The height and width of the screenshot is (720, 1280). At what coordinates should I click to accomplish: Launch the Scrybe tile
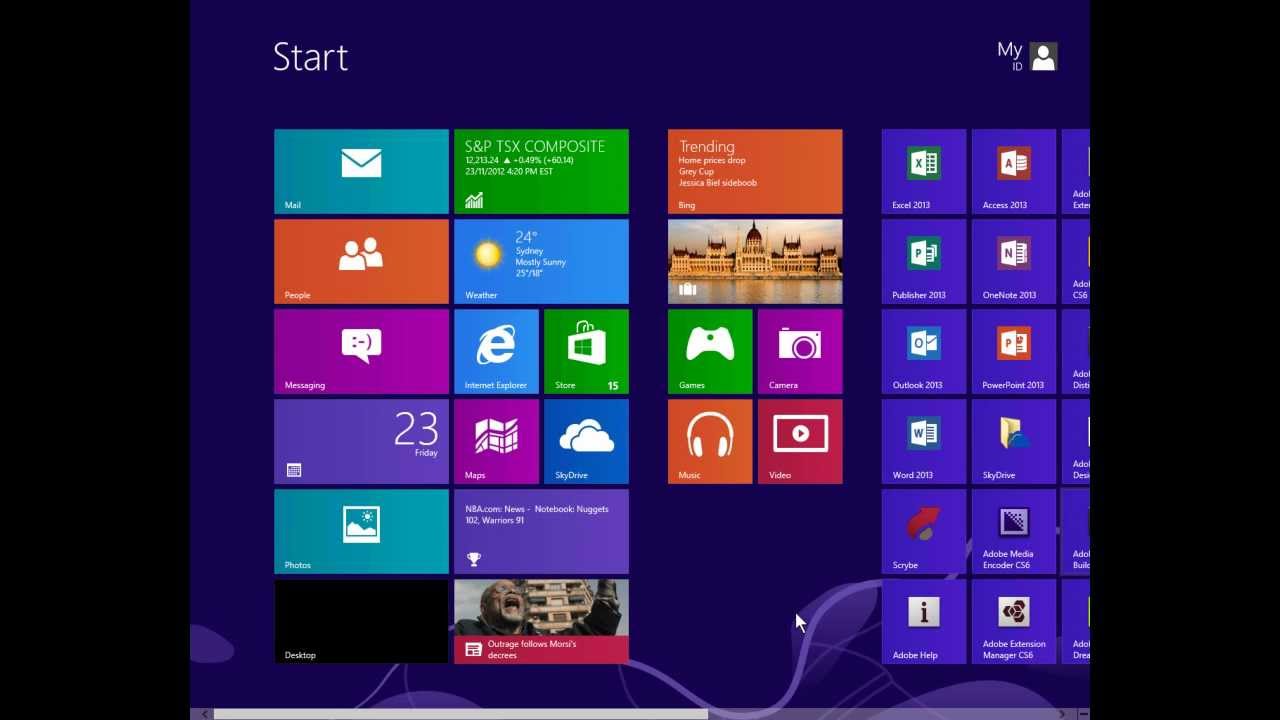click(x=924, y=531)
